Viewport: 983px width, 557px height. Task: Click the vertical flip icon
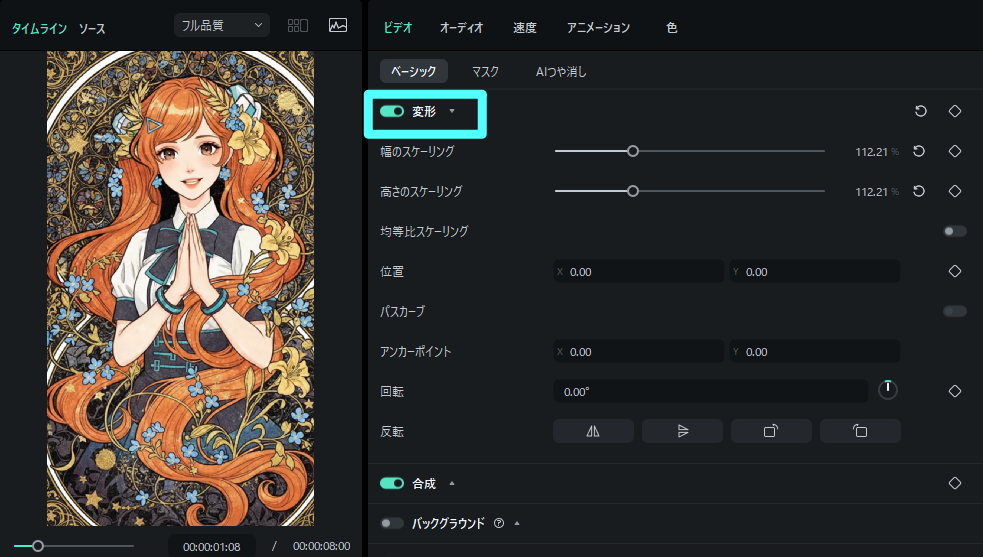tap(682, 431)
